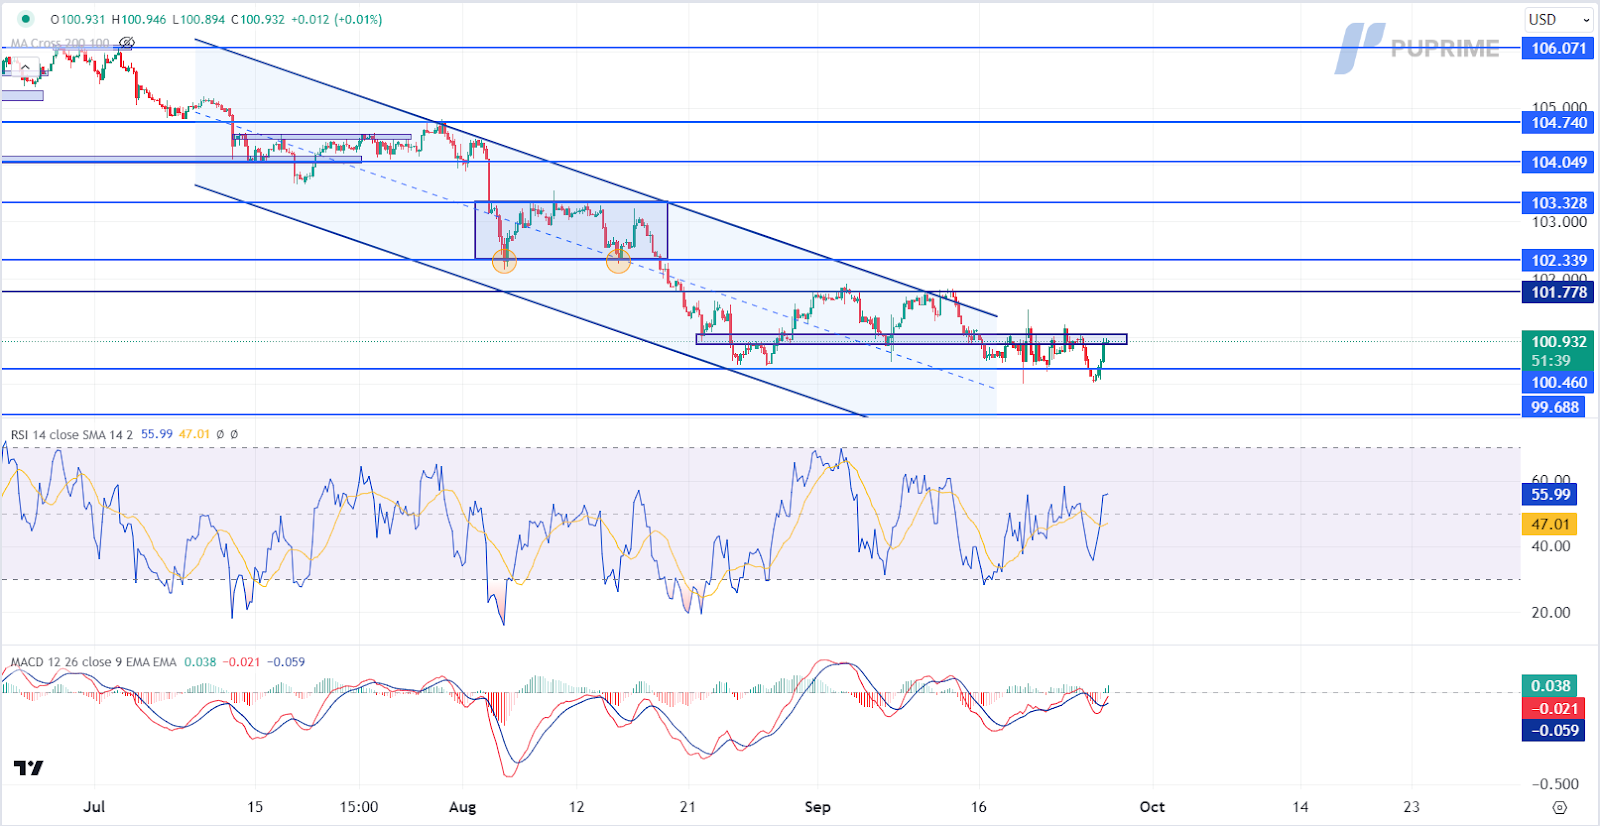1600x826 pixels.
Task: Click the 99.688 price level label
Action: coord(1554,408)
